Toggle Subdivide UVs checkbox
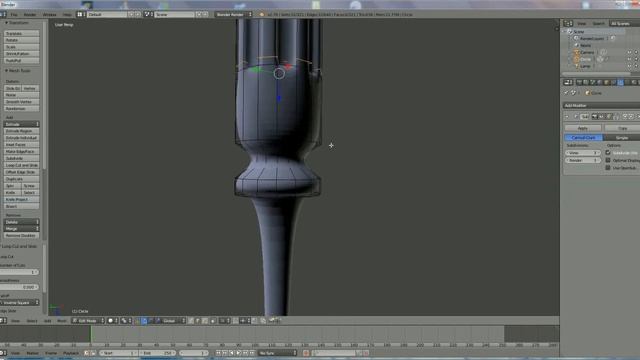 (608, 153)
